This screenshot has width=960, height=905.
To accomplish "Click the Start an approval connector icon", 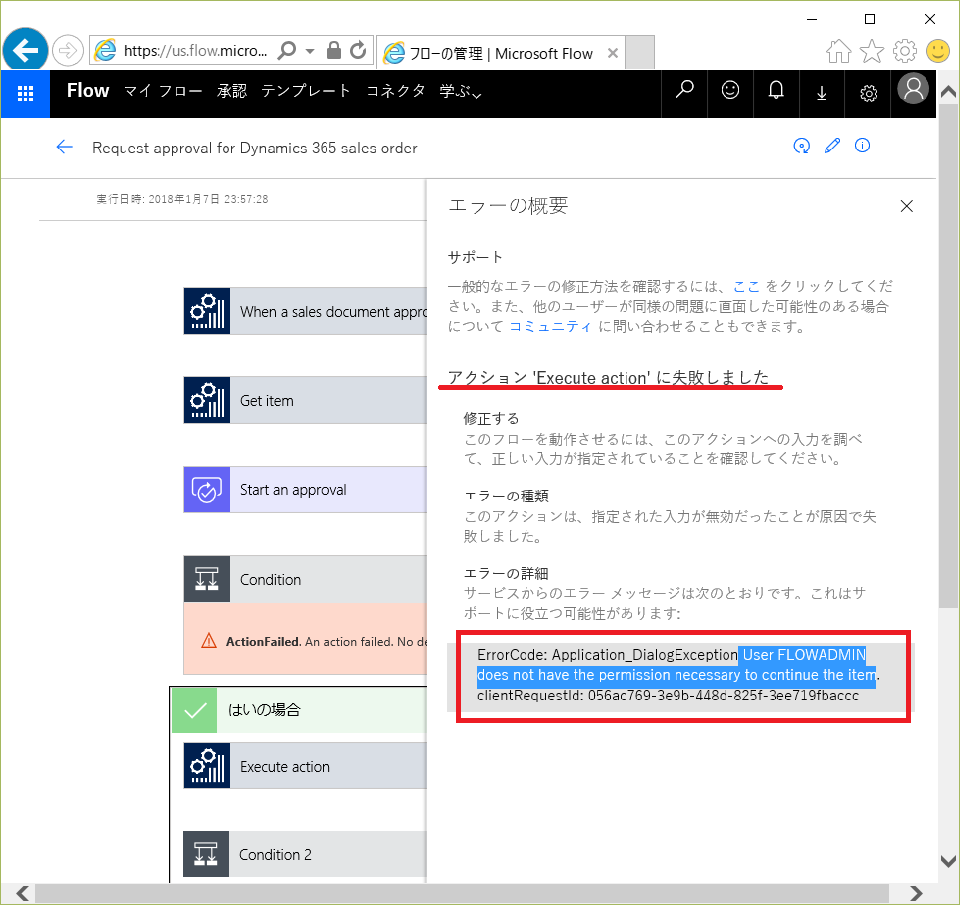I will pos(207,489).
